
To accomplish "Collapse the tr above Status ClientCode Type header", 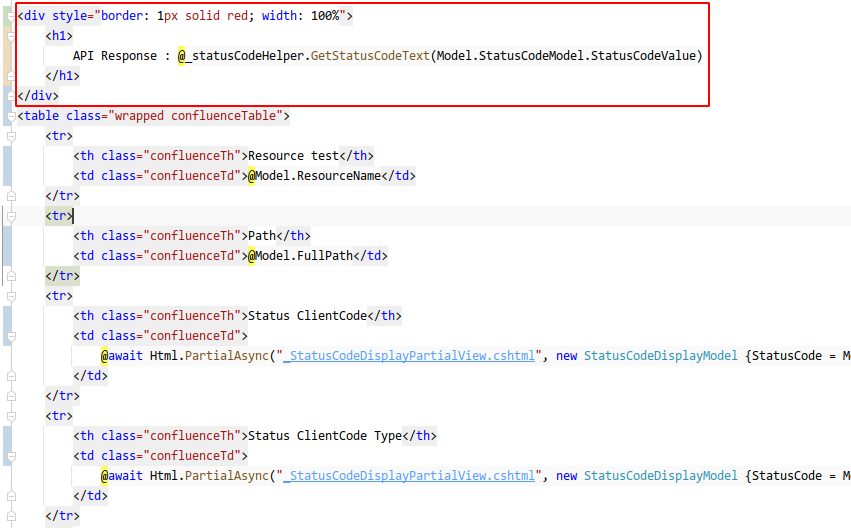I will (x=11, y=416).
